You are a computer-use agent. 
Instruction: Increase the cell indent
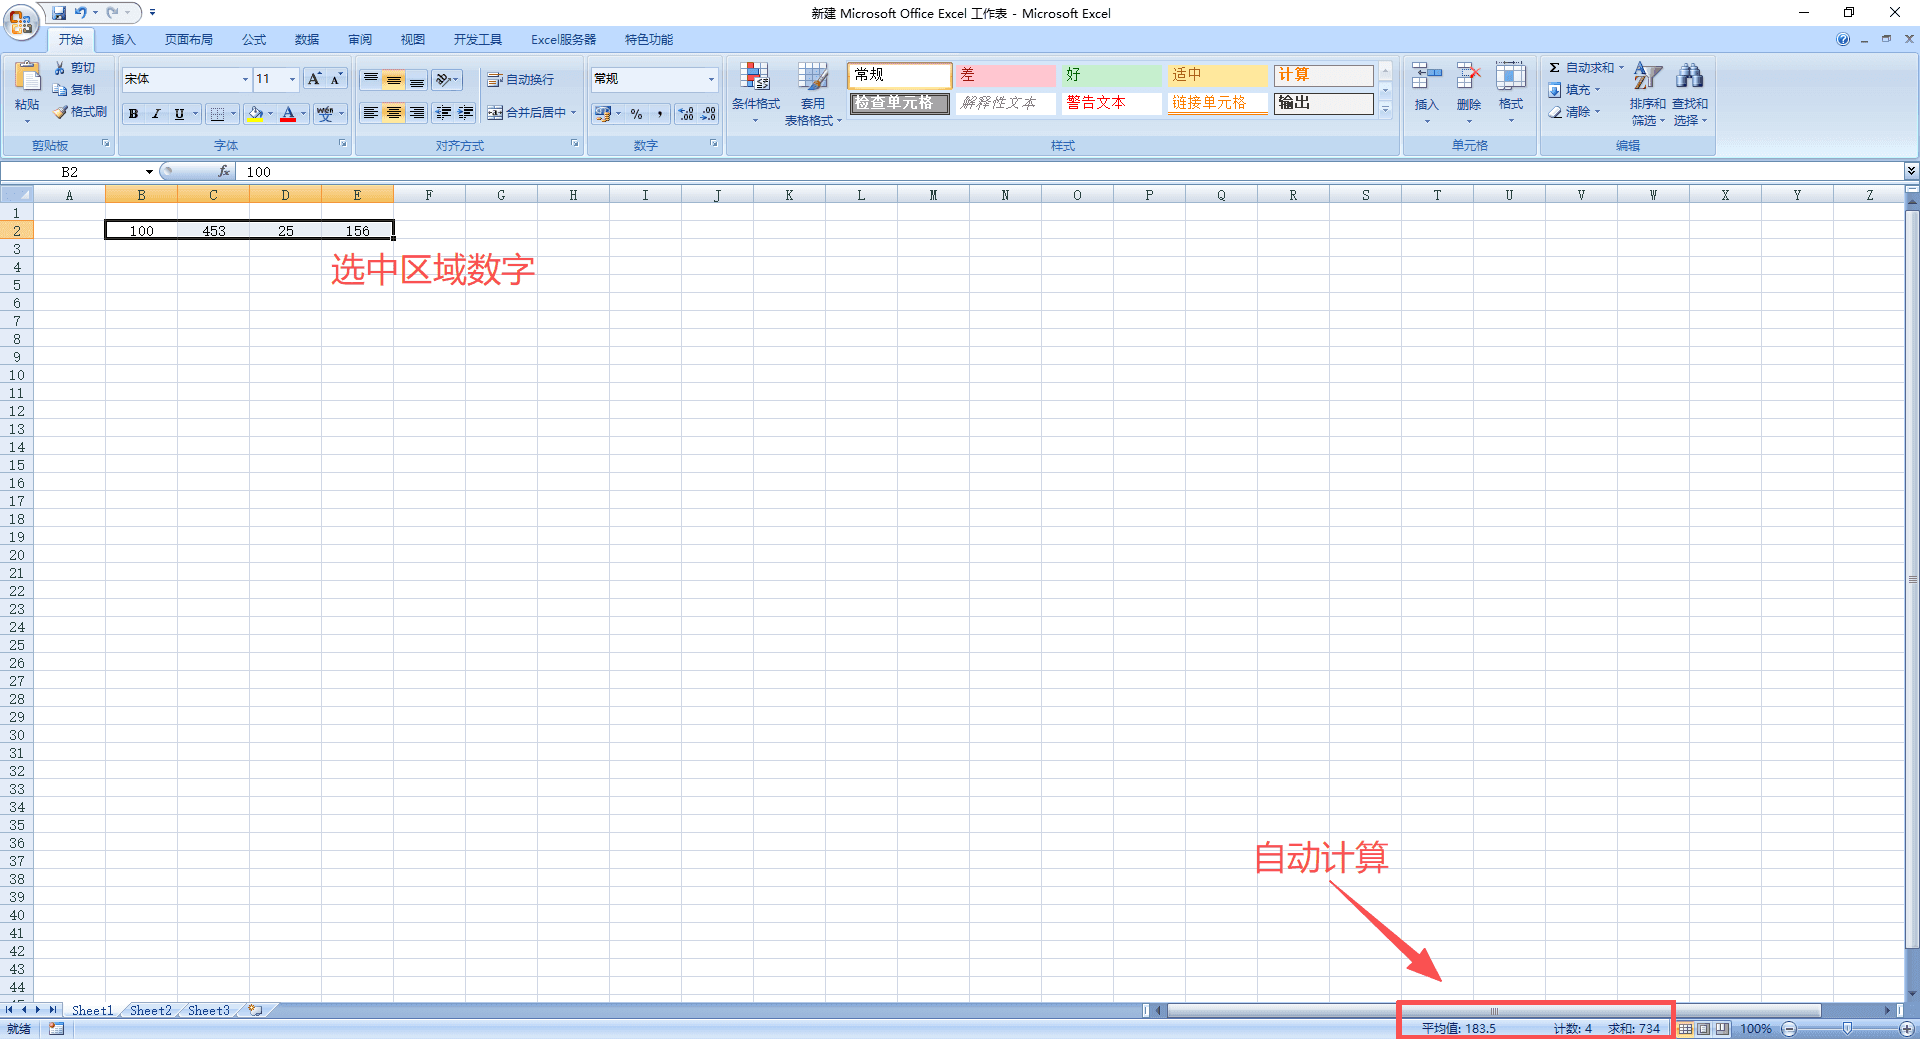pos(465,113)
